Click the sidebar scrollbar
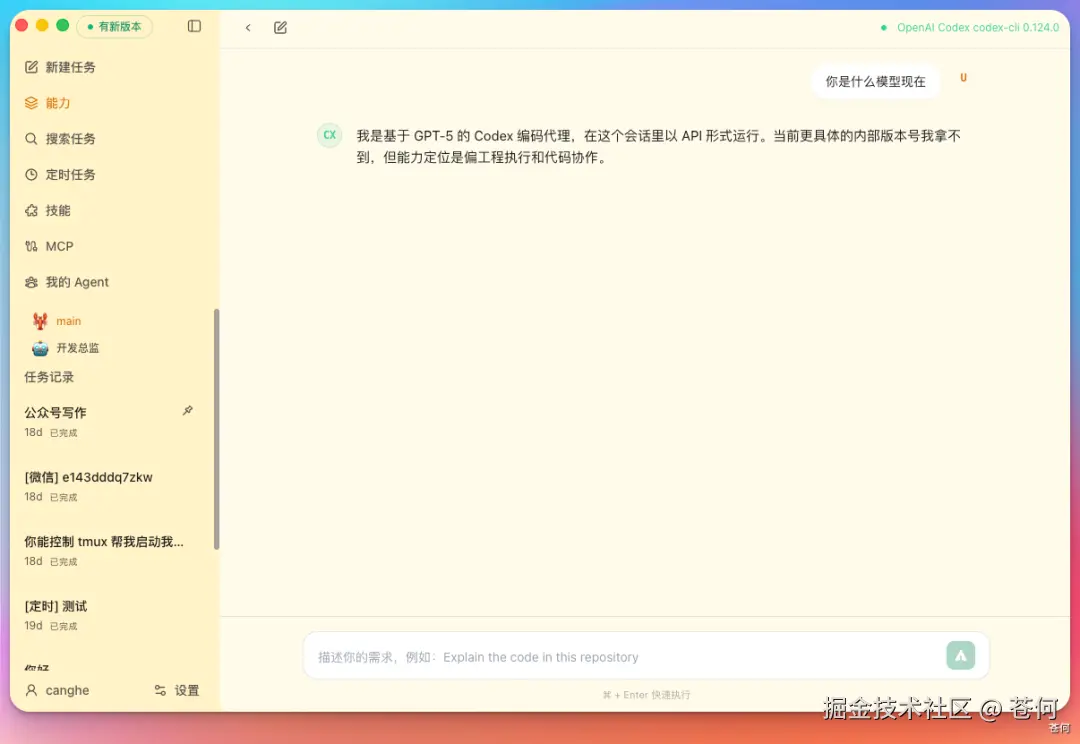1080x744 pixels. [x=216, y=428]
